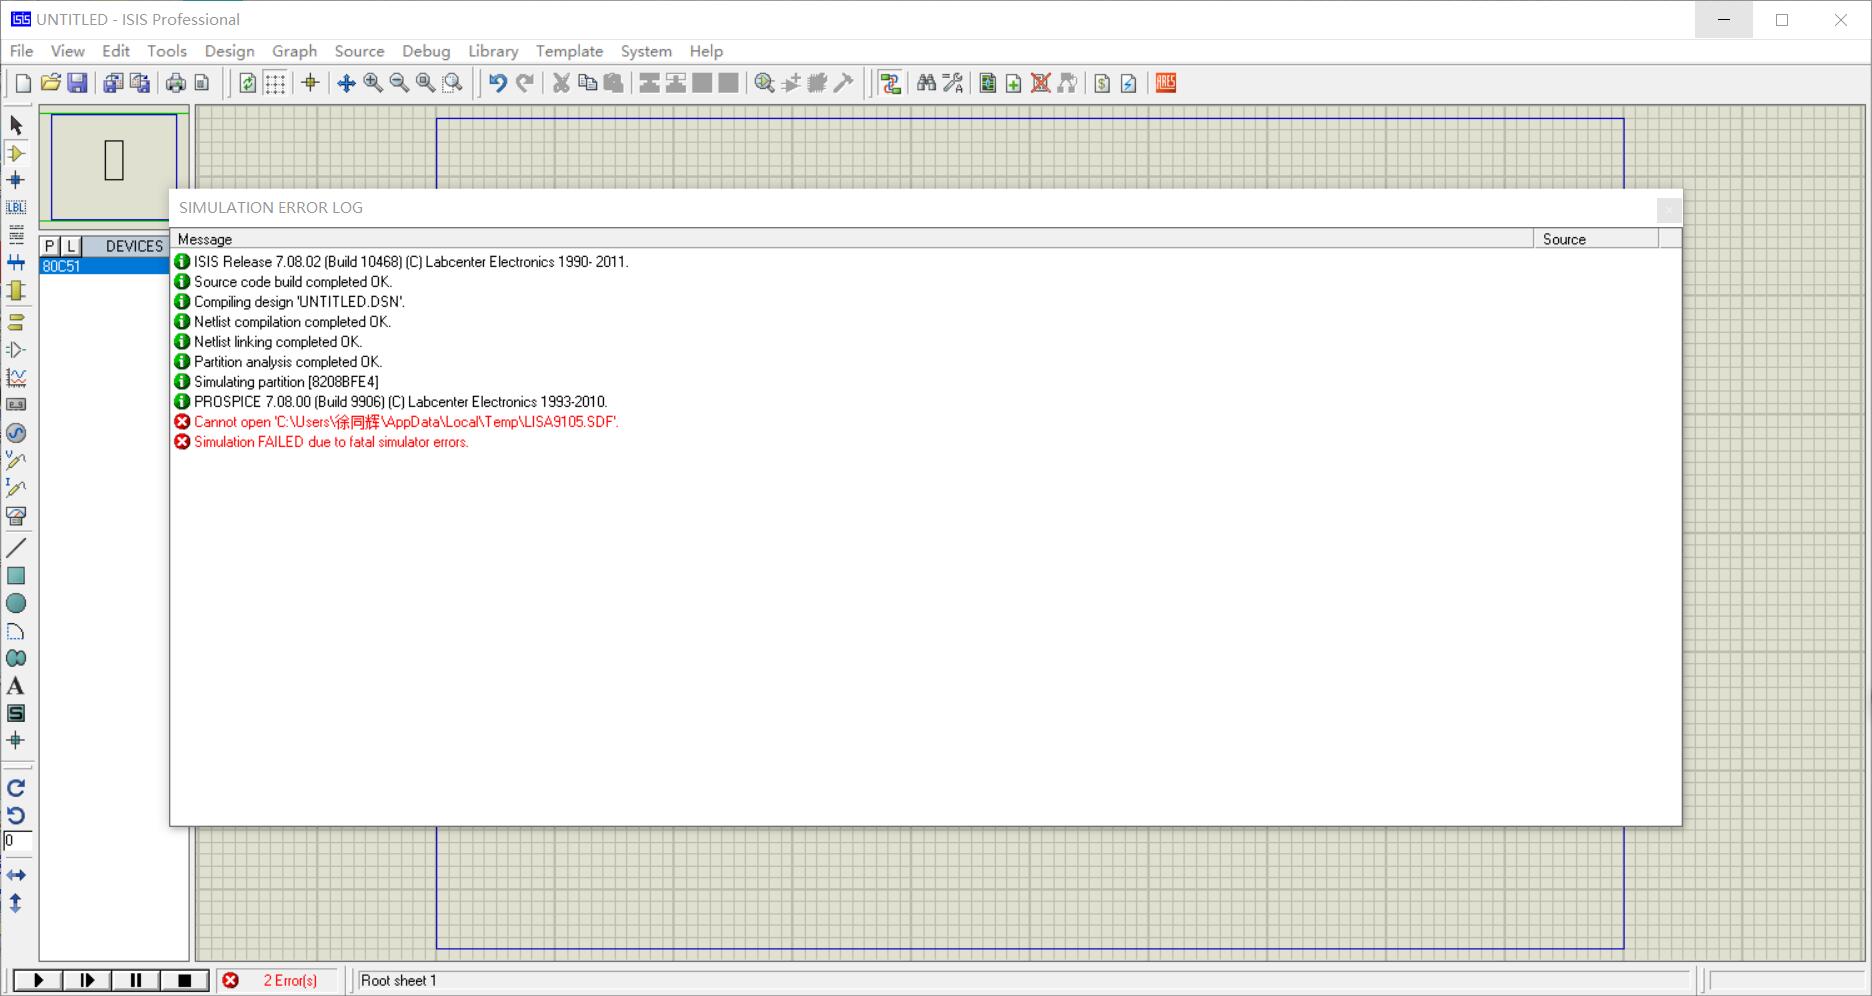
Task: Play the simulation
Action: (x=38, y=981)
